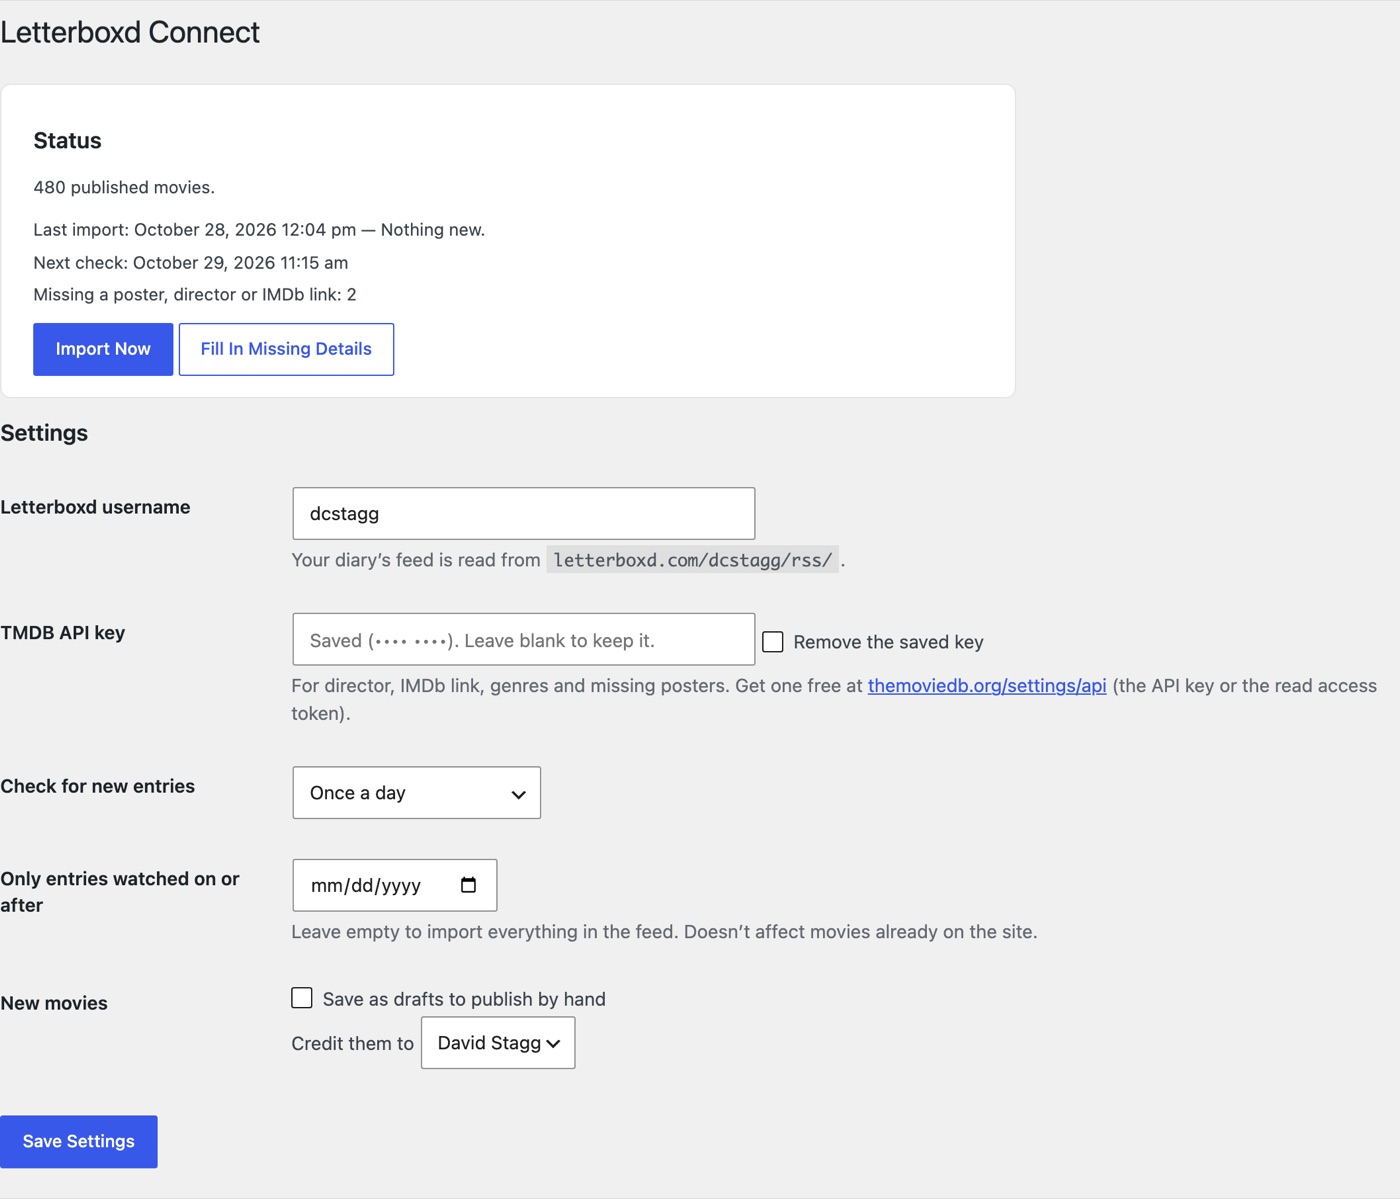Click Fill In Missing Details button
The height and width of the screenshot is (1199, 1400).
tap(286, 349)
